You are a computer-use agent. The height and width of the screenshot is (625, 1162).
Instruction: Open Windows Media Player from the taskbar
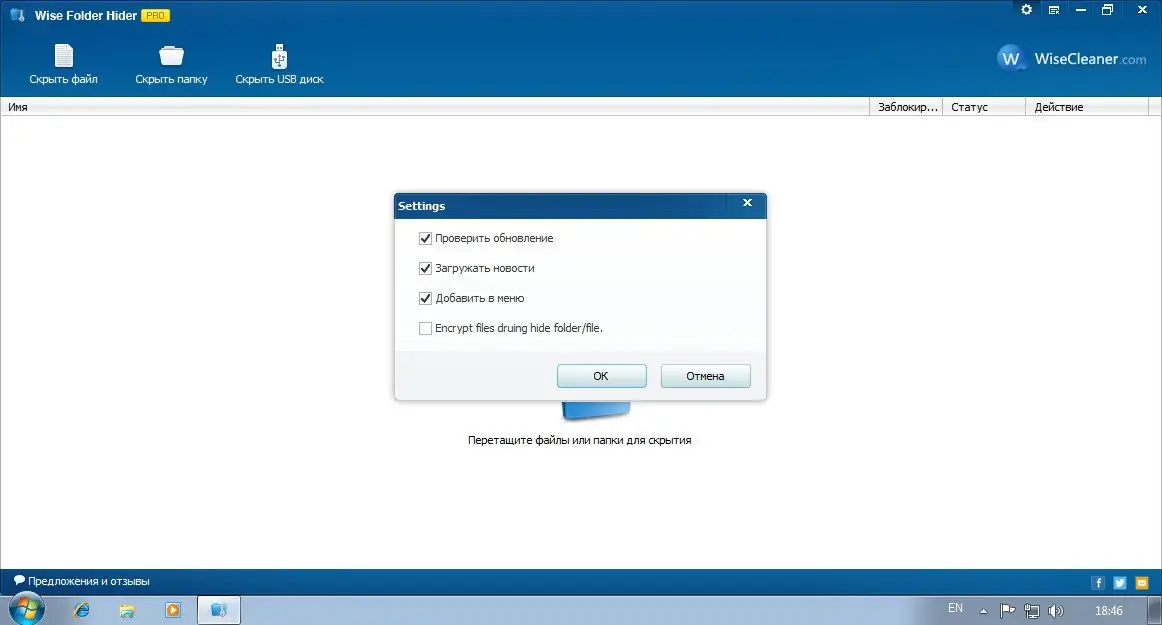(x=173, y=610)
